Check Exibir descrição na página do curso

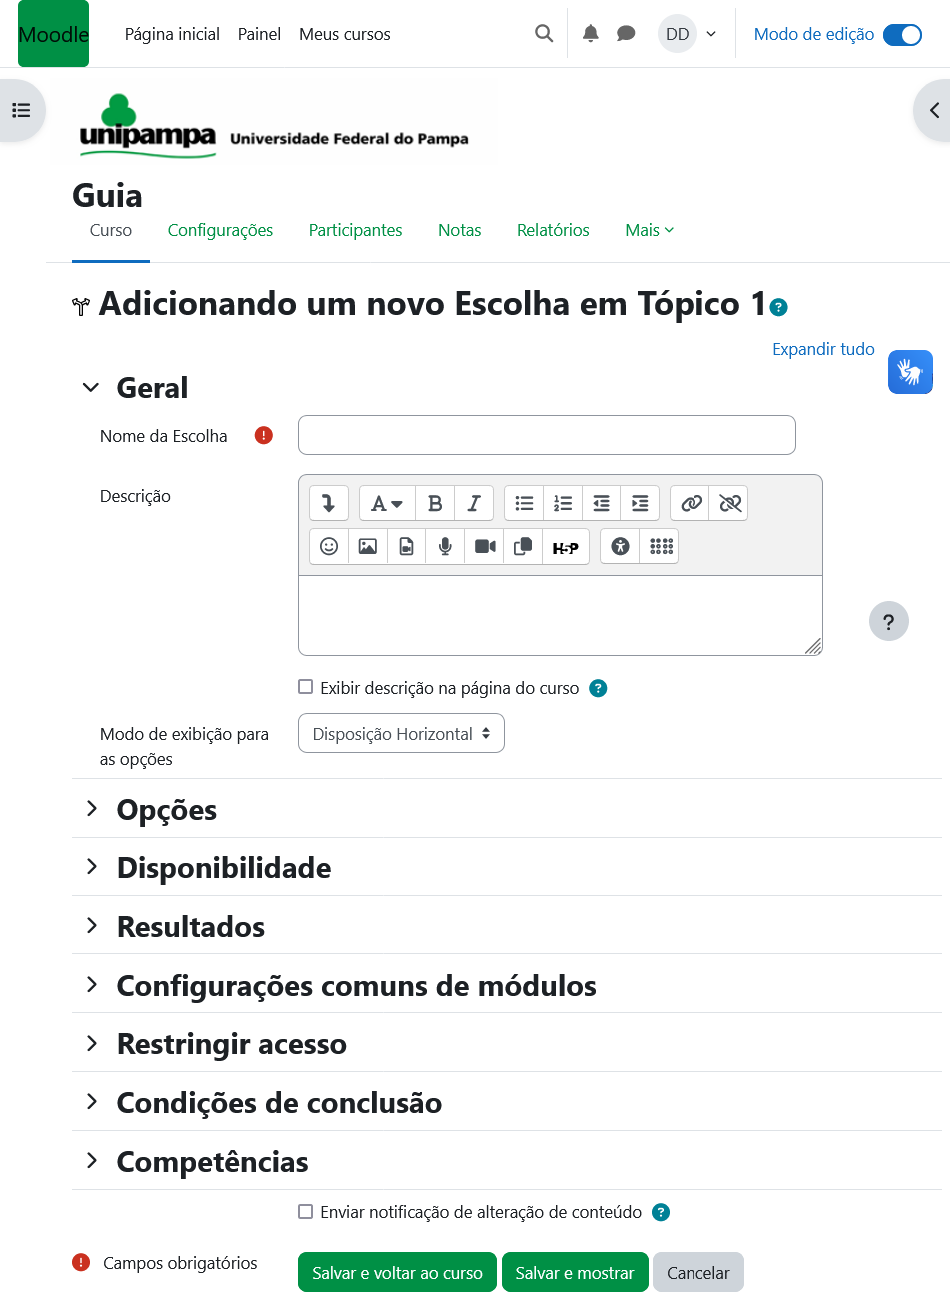click(306, 687)
